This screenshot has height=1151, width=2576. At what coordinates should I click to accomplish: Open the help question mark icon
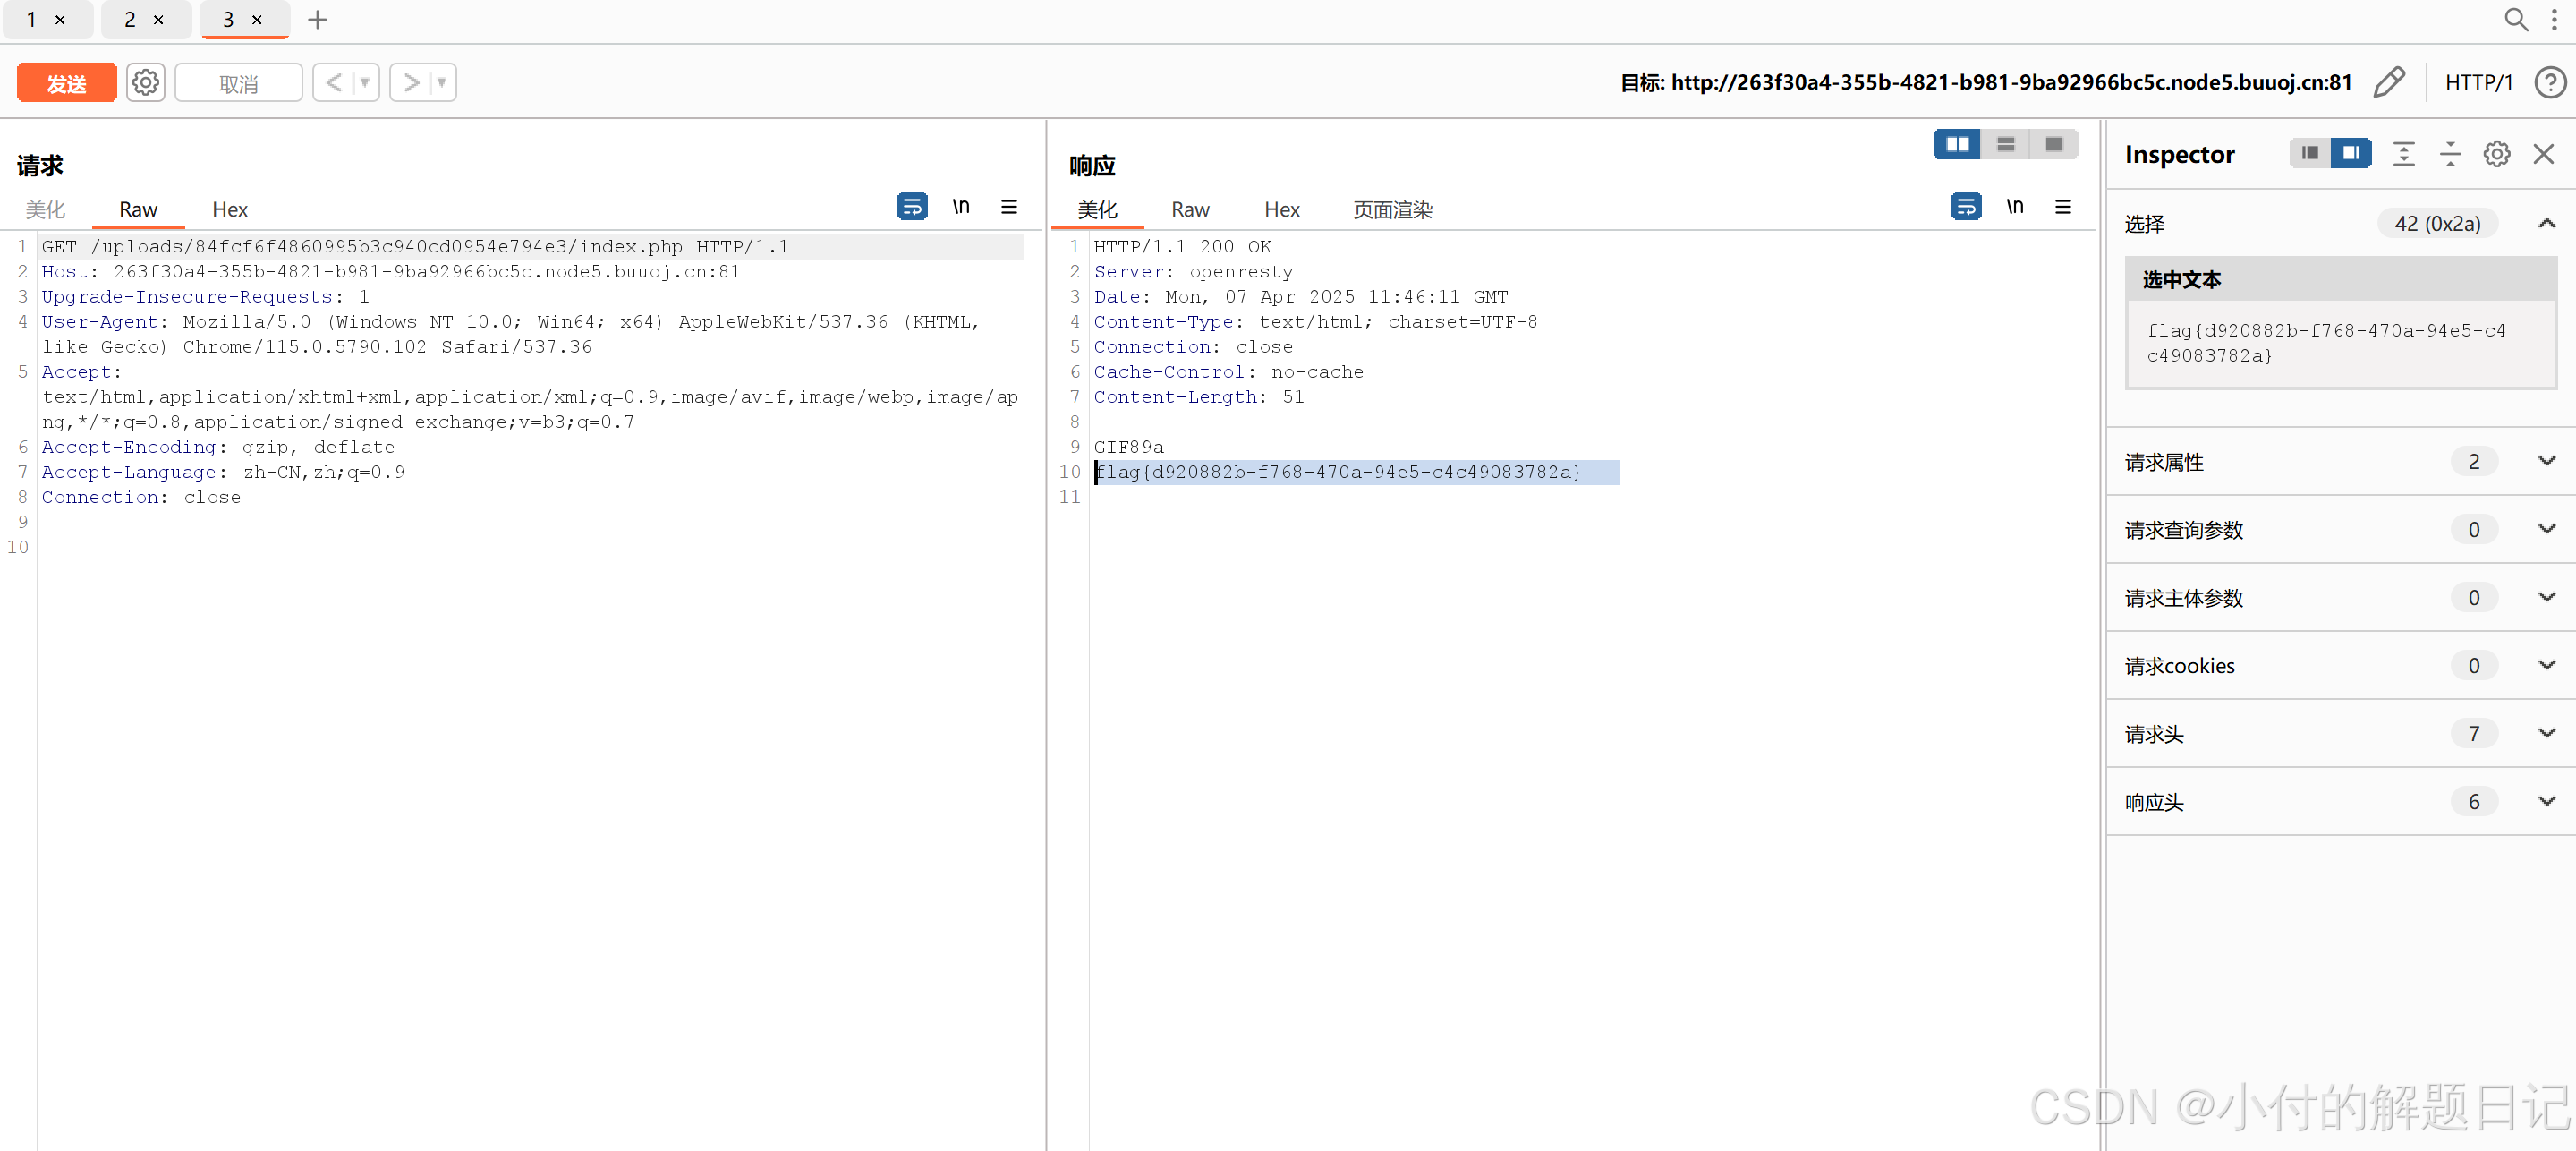point(2549,82)
